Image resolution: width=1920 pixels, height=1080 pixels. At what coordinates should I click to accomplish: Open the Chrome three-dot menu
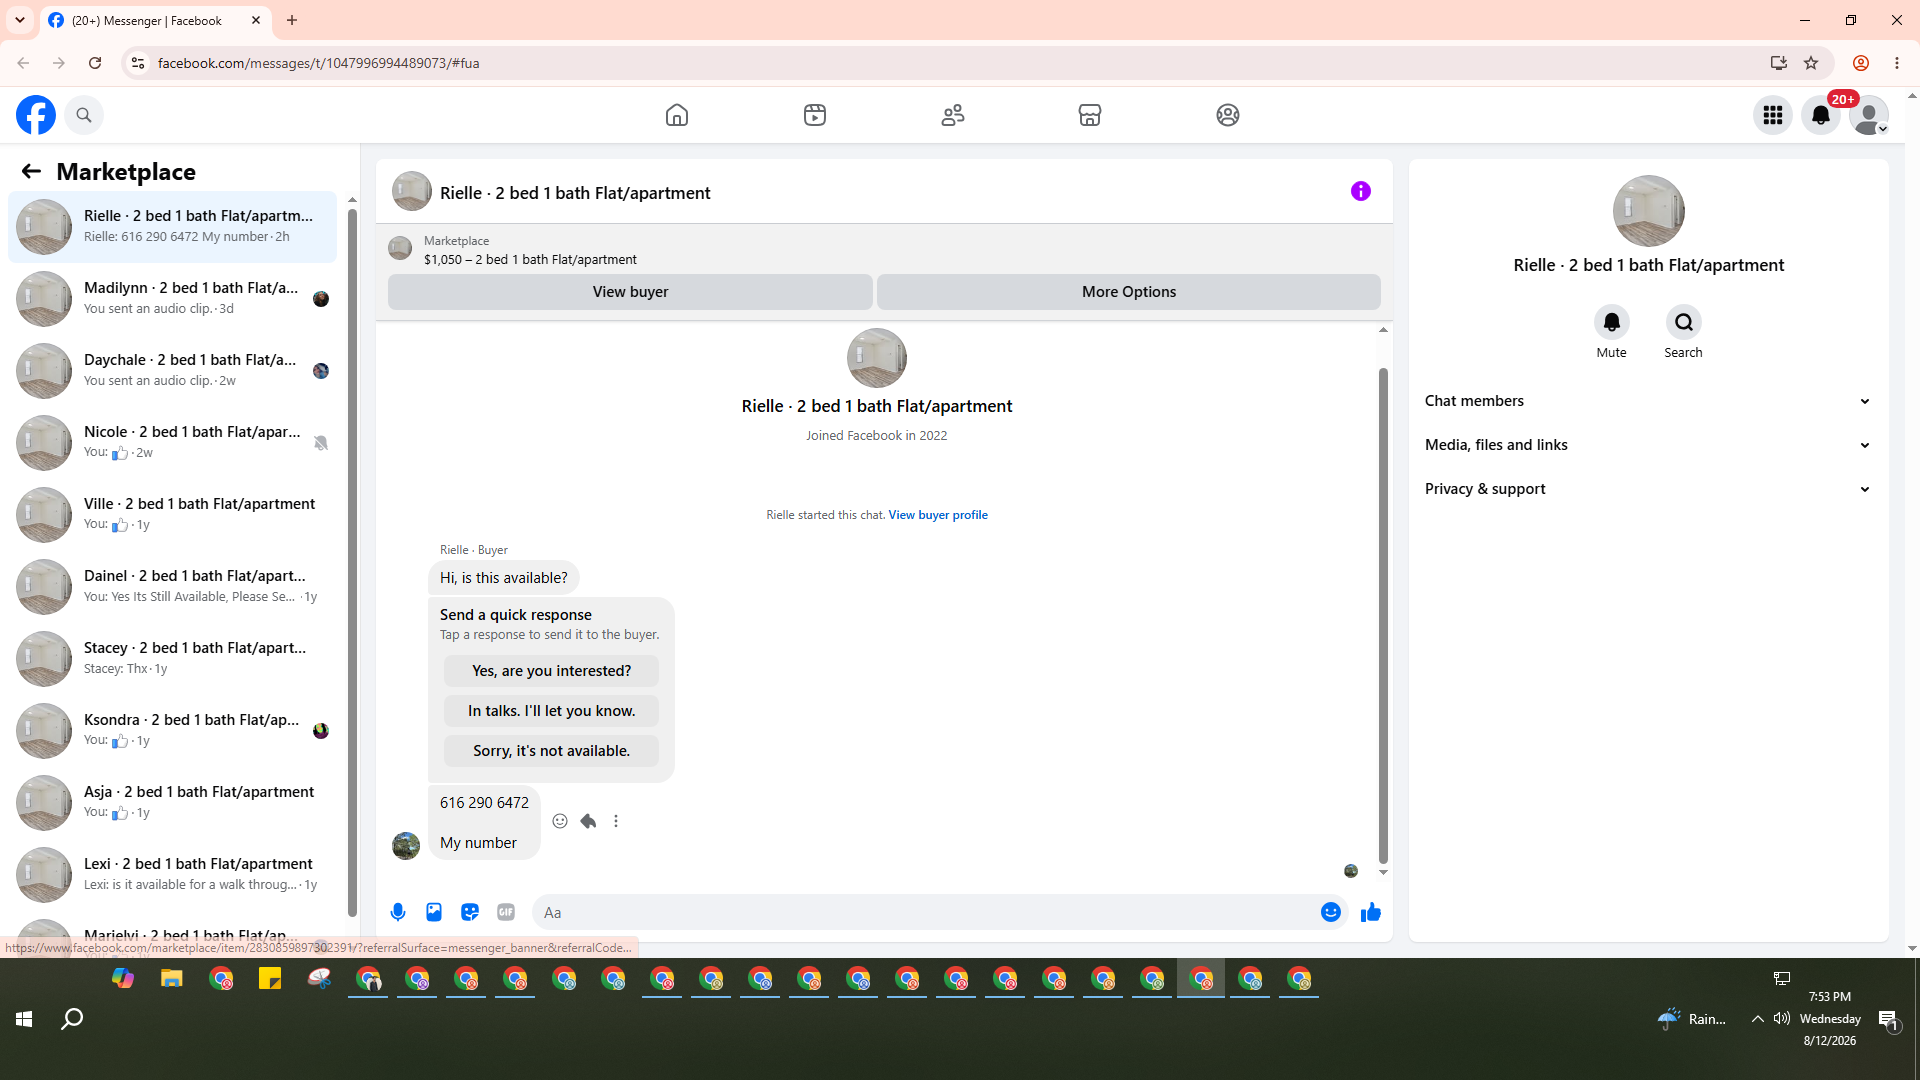(1897, 63)
